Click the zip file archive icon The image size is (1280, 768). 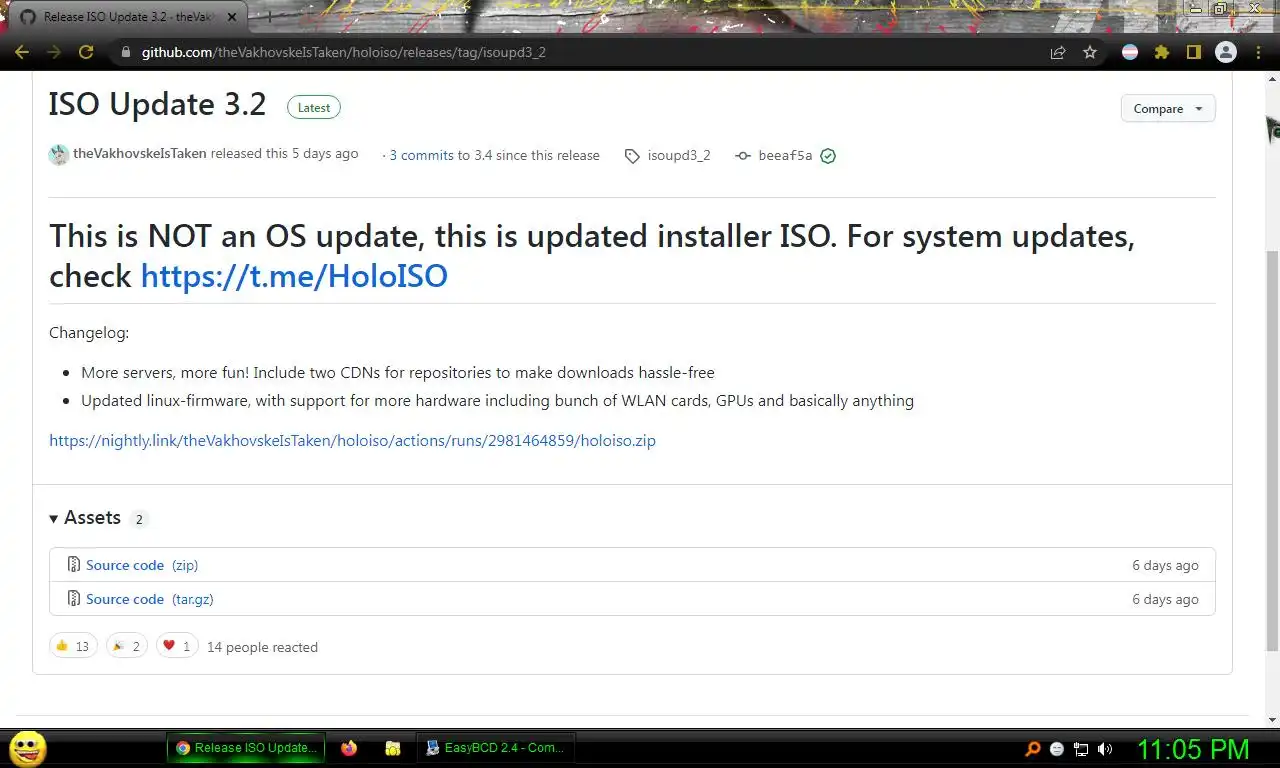coord(73,565)
